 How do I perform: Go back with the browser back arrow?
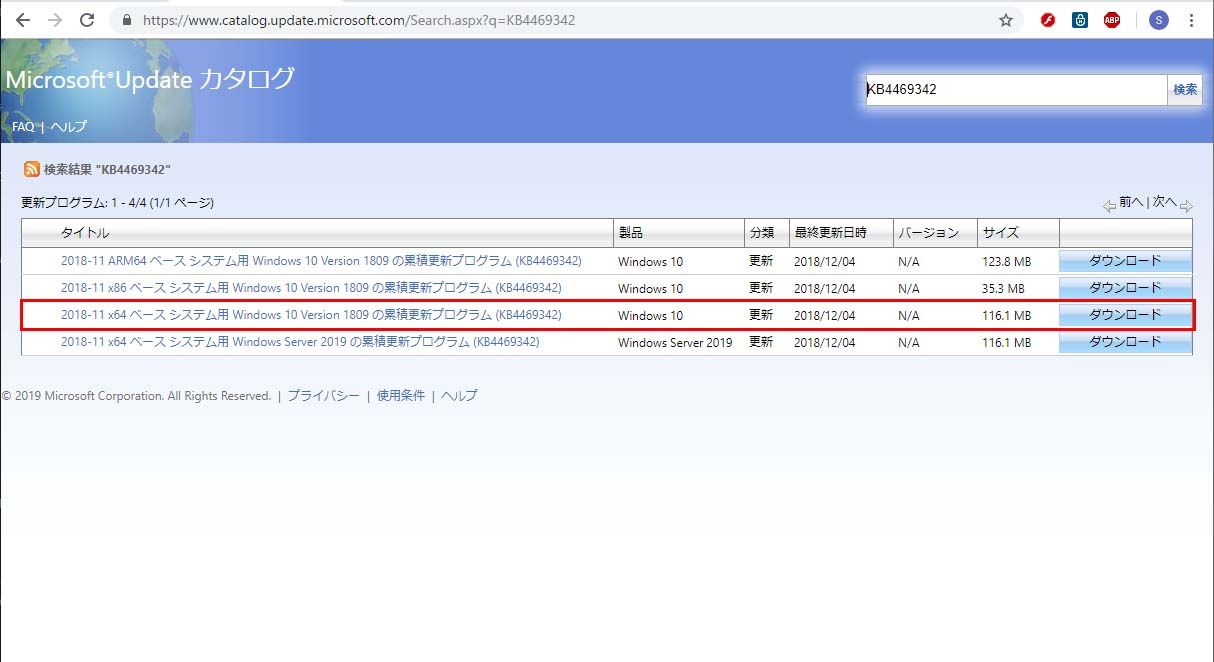tap(23, 20)
